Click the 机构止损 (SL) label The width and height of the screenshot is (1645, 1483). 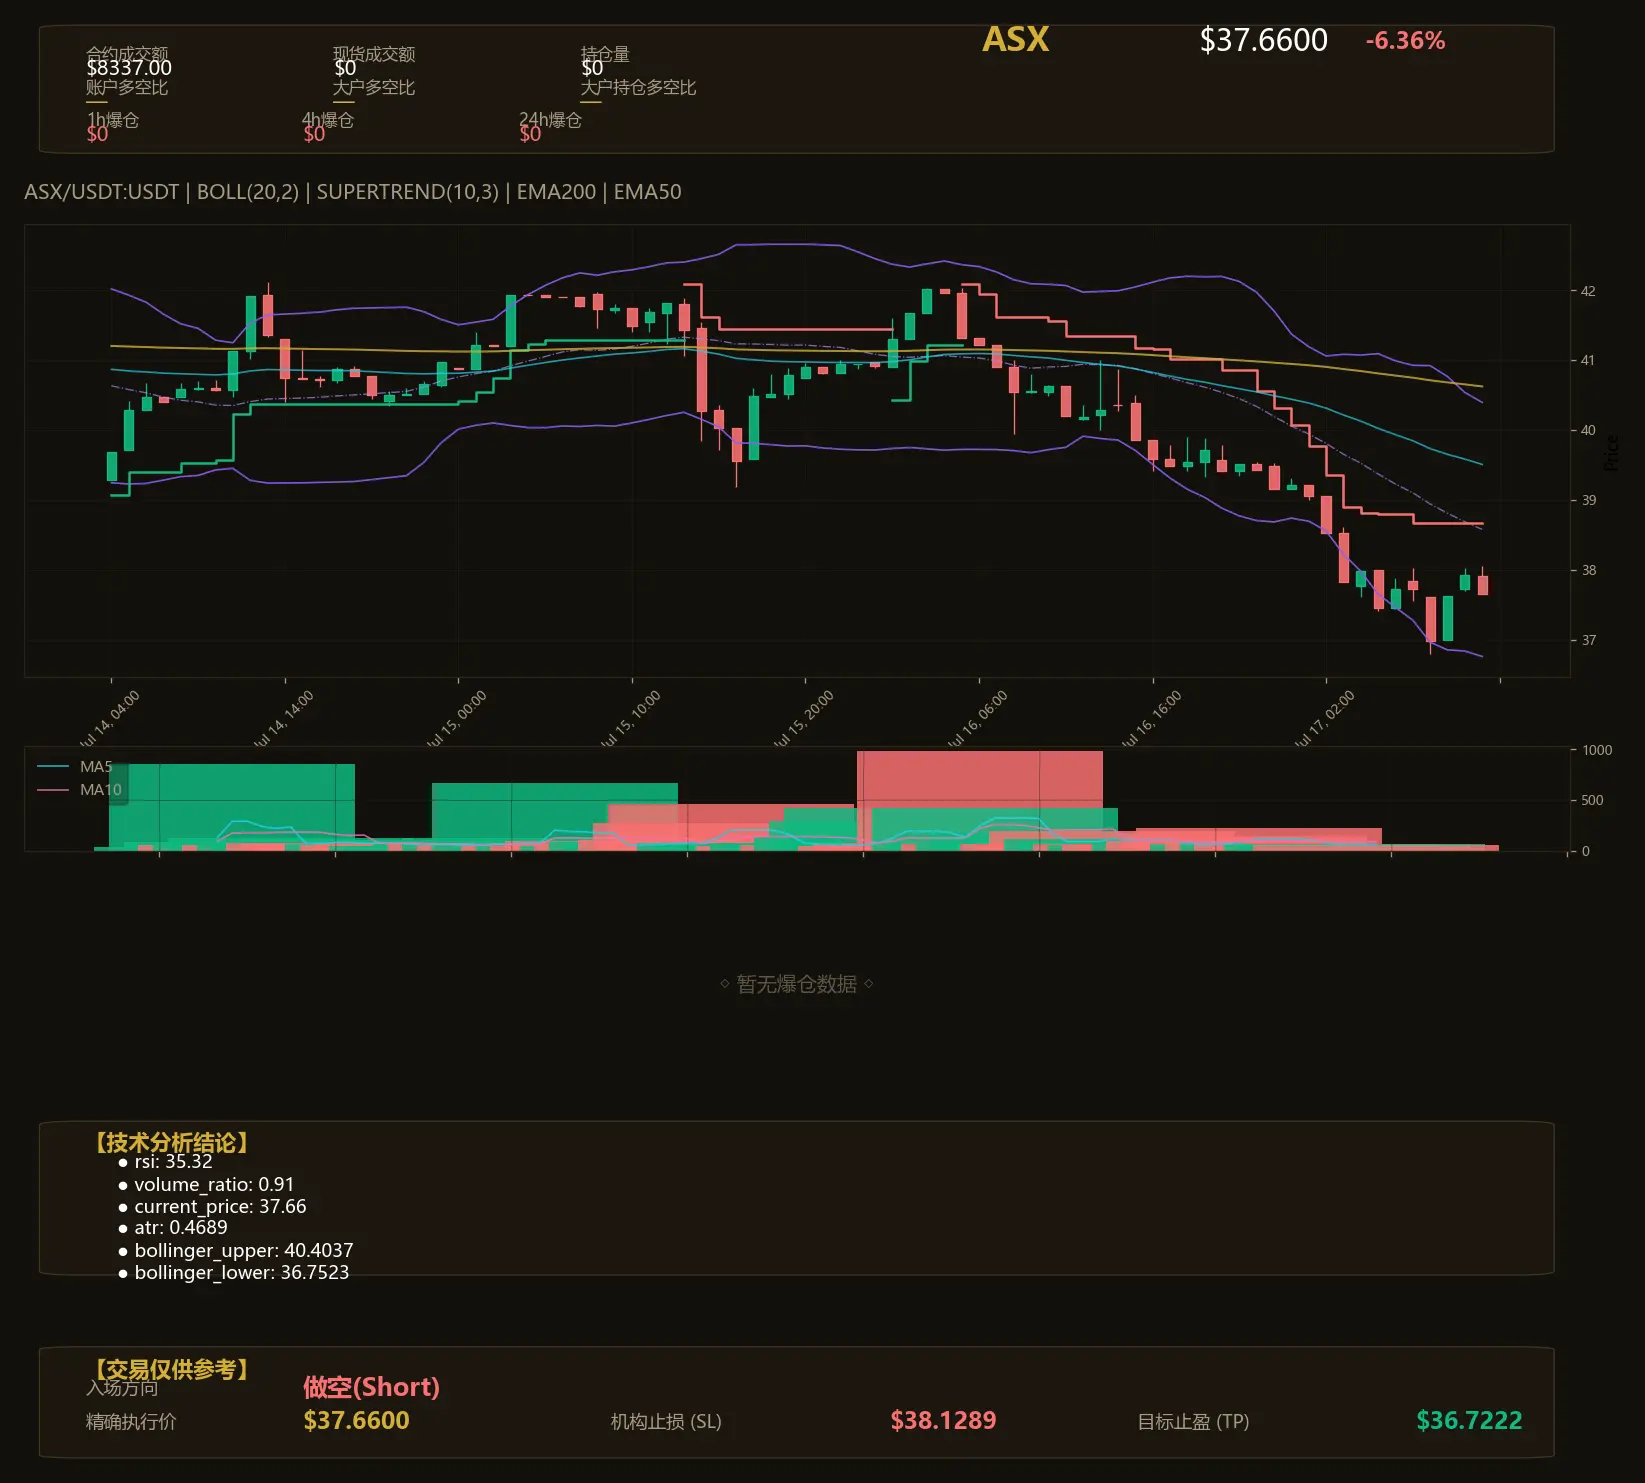point(666,1421)
